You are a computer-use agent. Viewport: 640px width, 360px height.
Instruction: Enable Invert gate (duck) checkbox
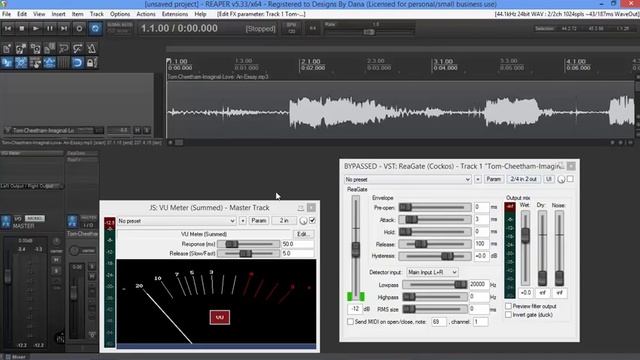(x=509, y=315)
